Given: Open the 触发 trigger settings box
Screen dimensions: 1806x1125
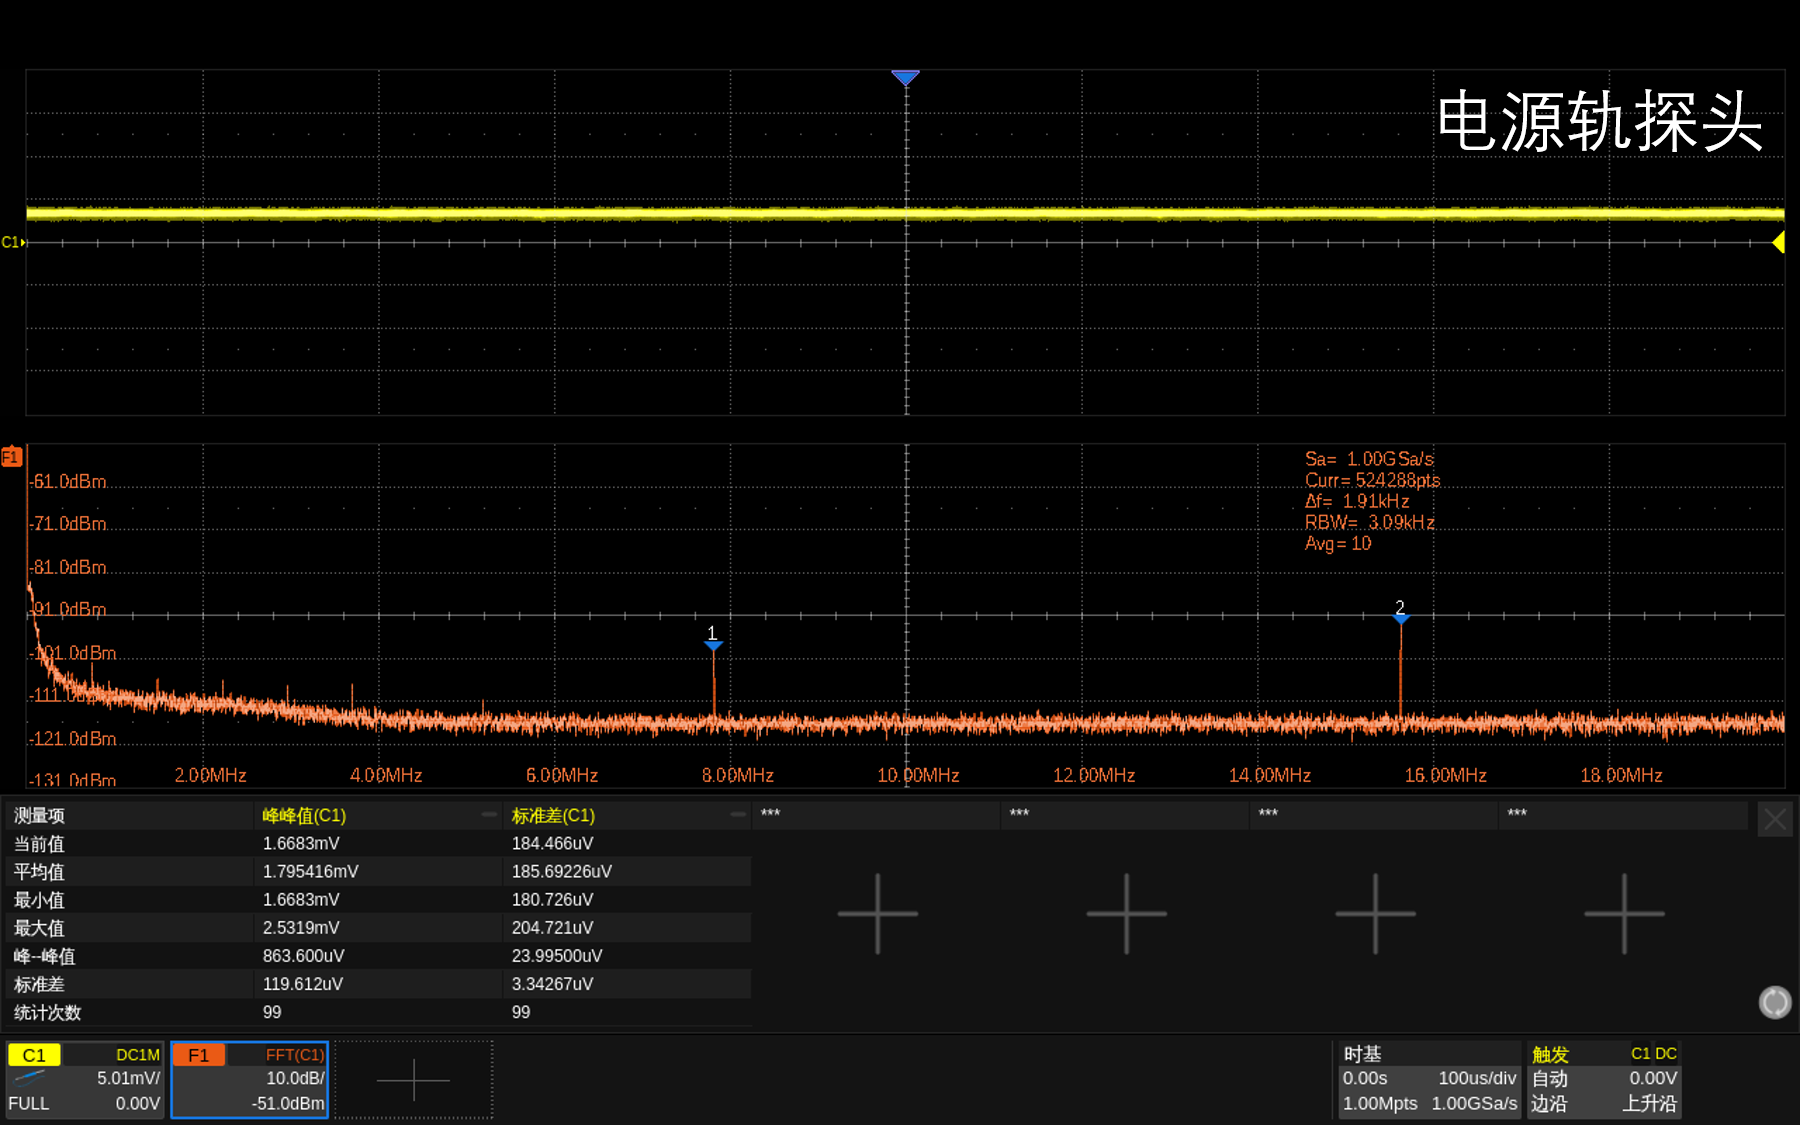Looking at the screenshot, I should pyautogui.click(x=1603, y=1079).
